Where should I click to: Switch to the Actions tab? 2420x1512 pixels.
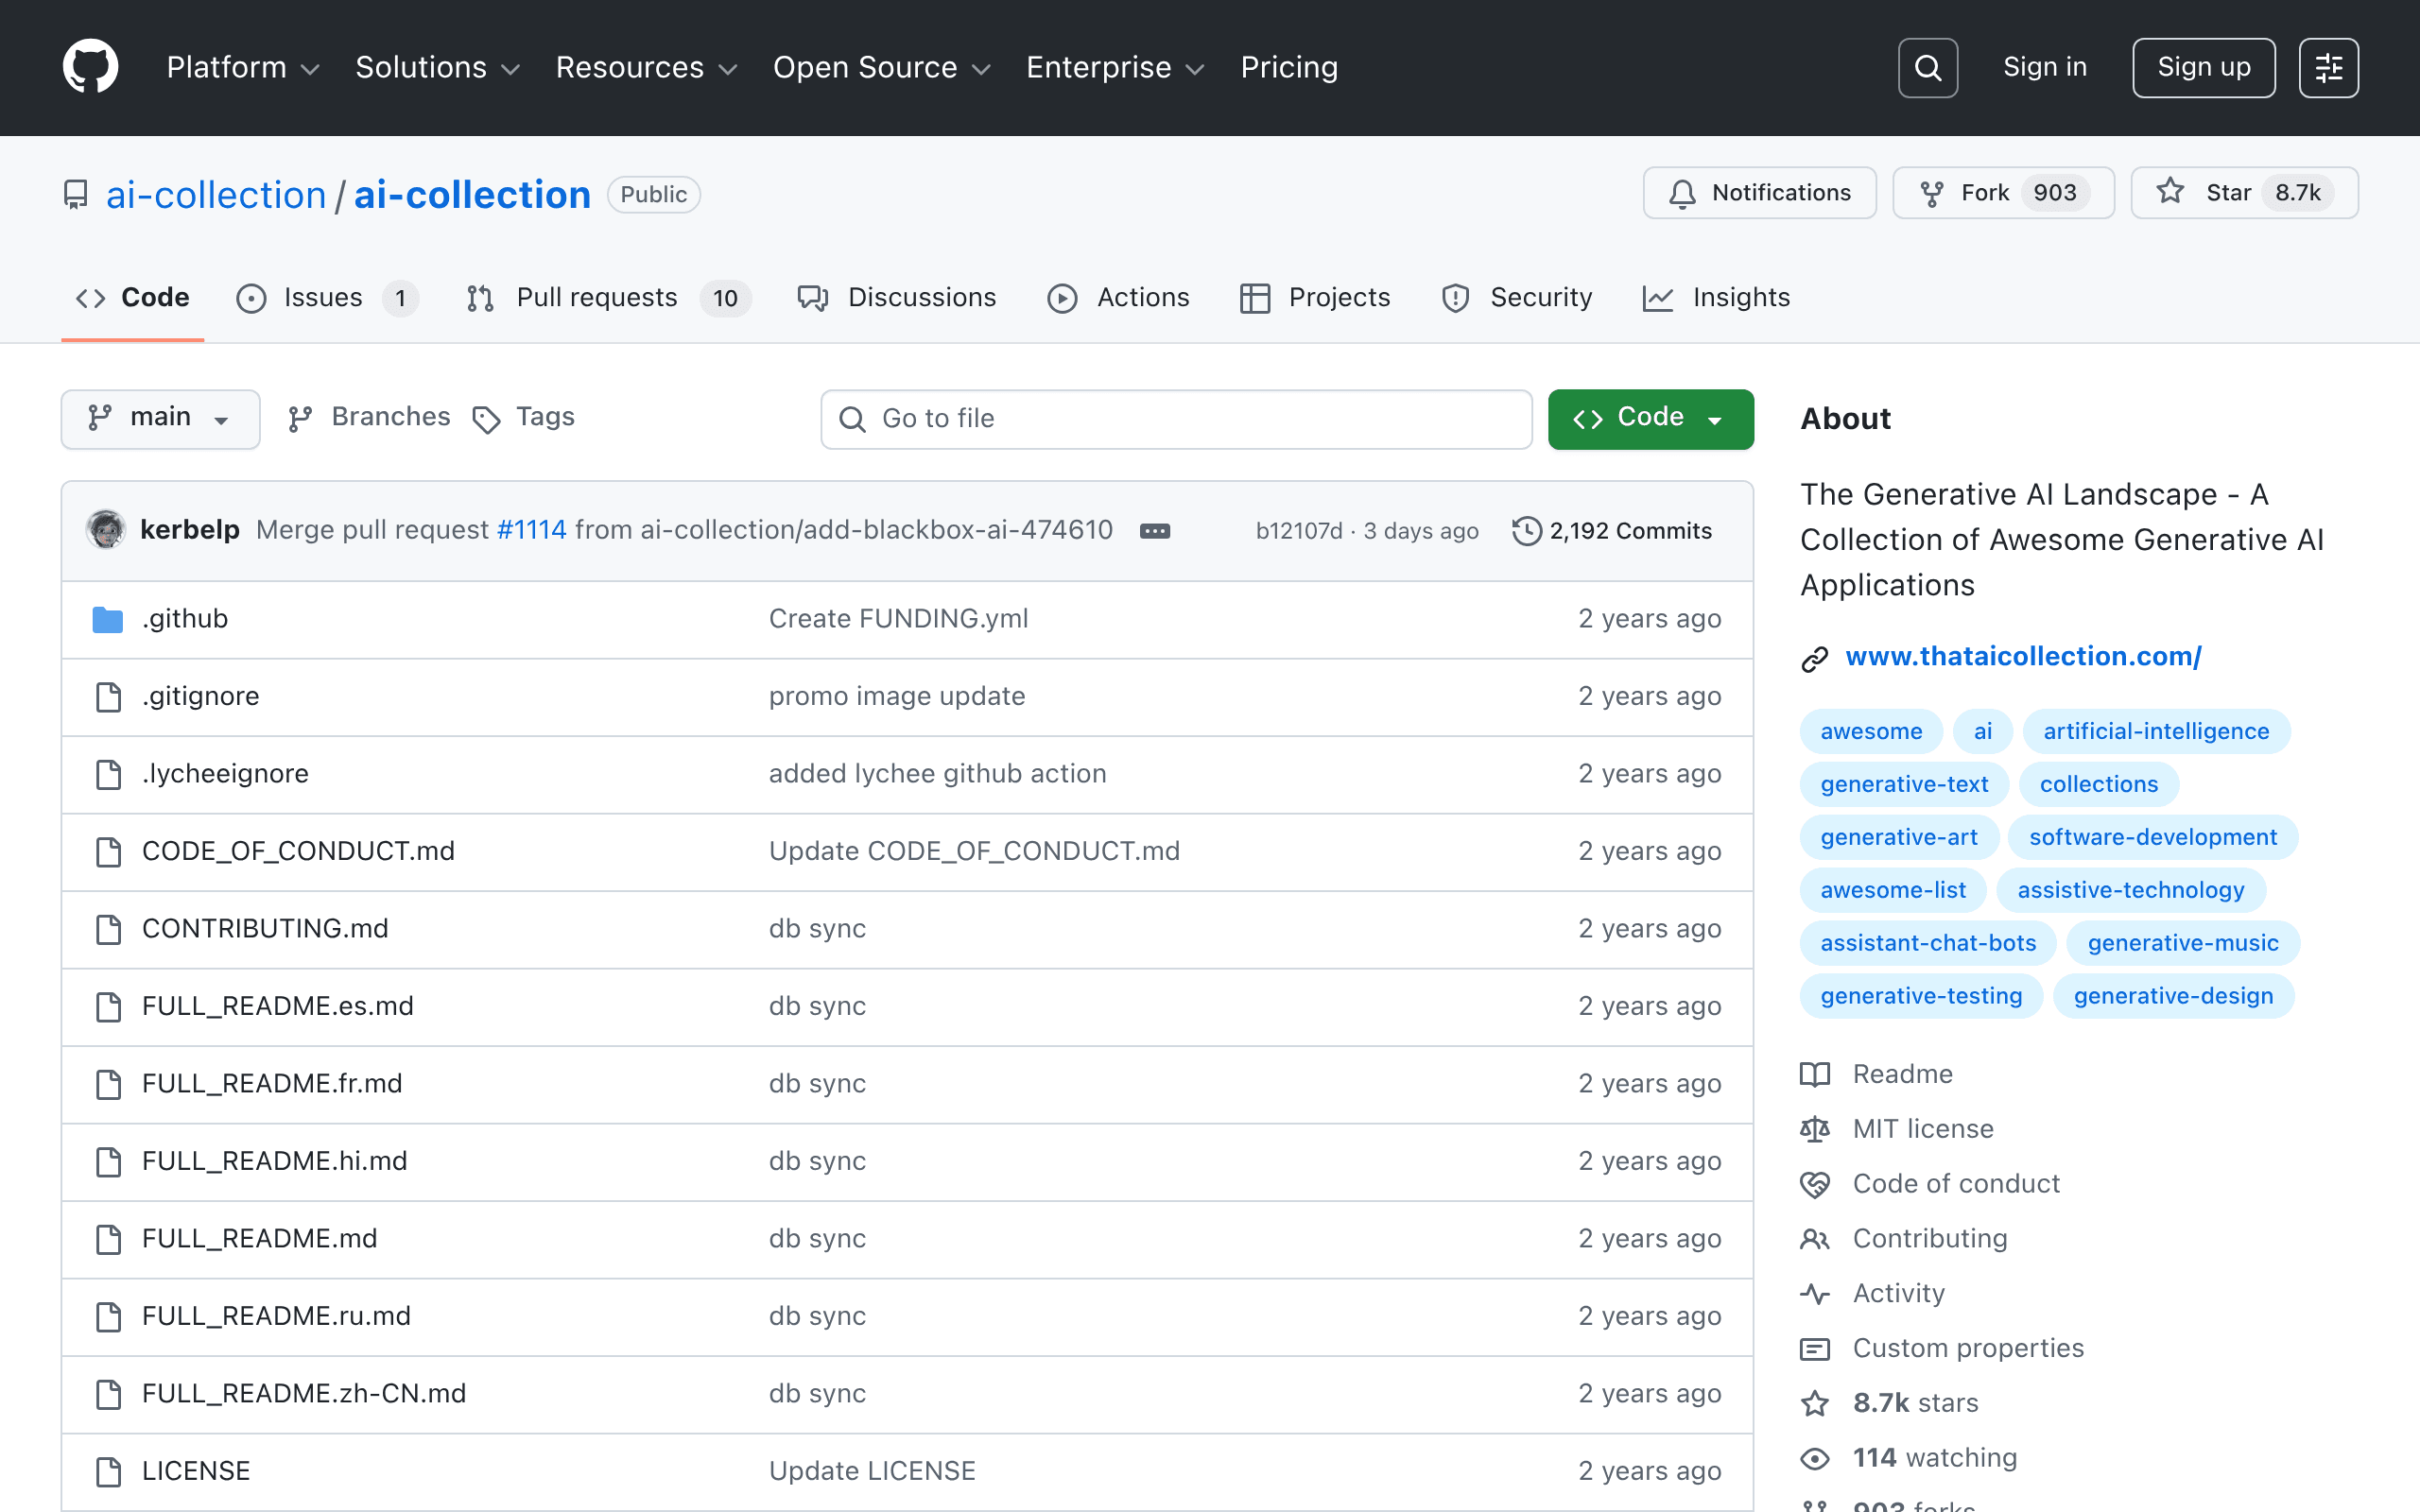pyautogui.click(x=1118, y=298)
